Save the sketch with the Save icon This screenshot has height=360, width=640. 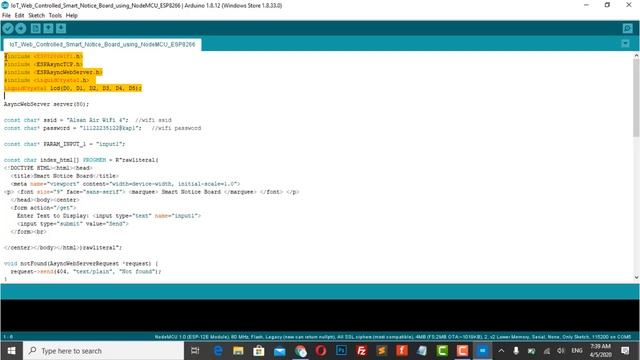point(61,28)
